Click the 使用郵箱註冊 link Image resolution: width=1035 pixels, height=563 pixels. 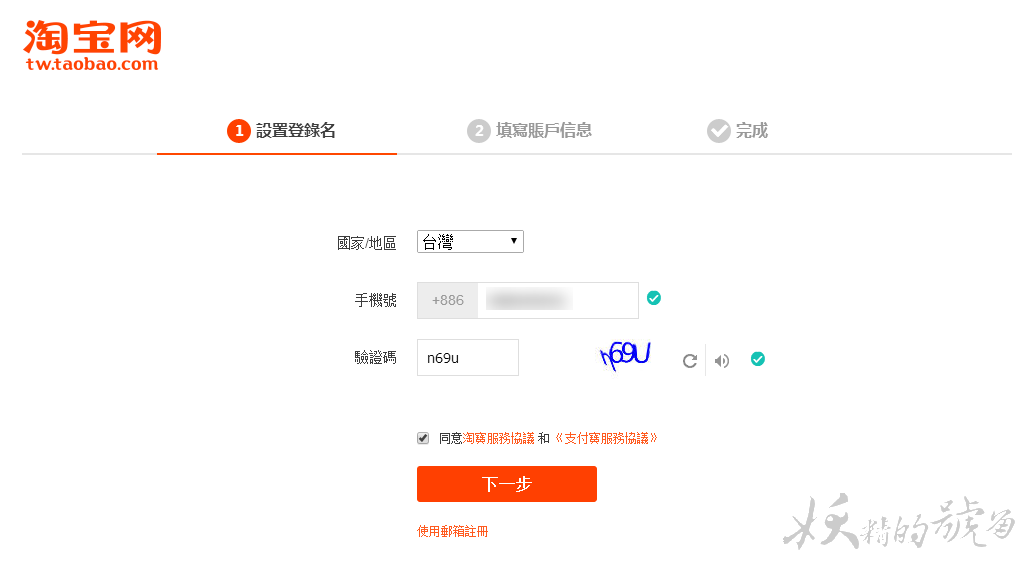point(452,532)
